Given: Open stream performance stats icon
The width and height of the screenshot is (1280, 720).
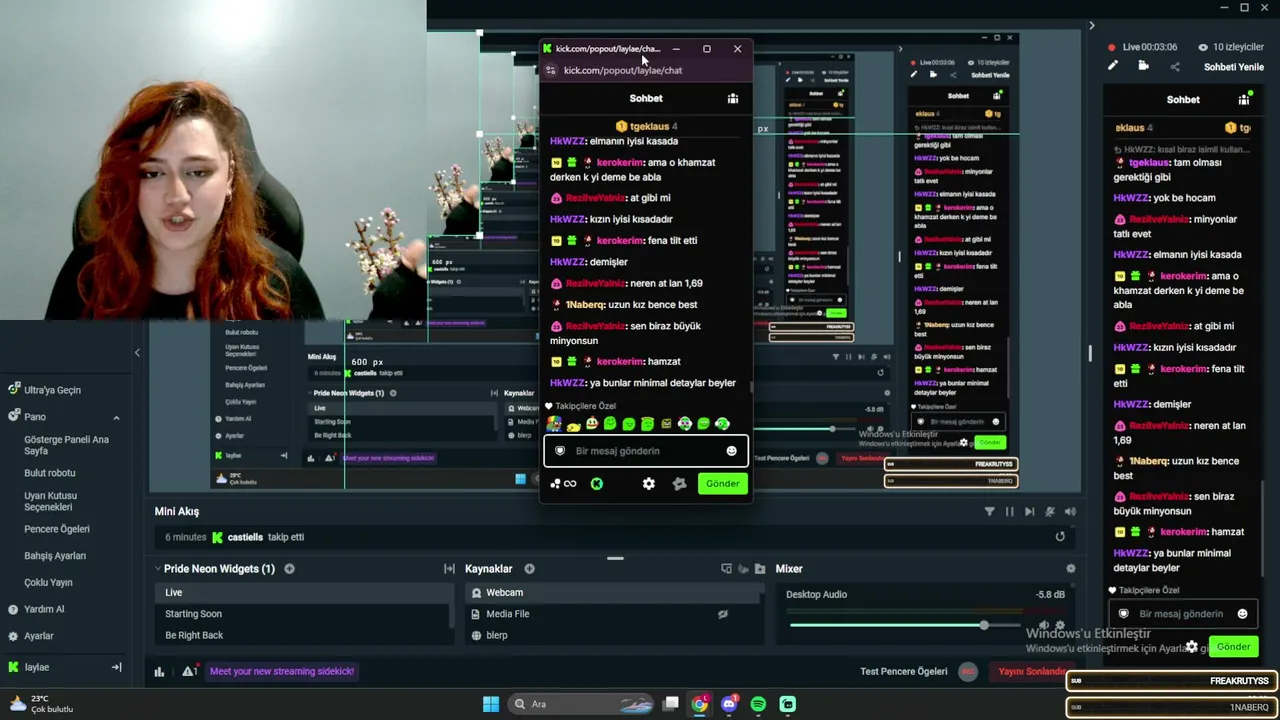Looking at the screenshot, I should tap(159, 672).
